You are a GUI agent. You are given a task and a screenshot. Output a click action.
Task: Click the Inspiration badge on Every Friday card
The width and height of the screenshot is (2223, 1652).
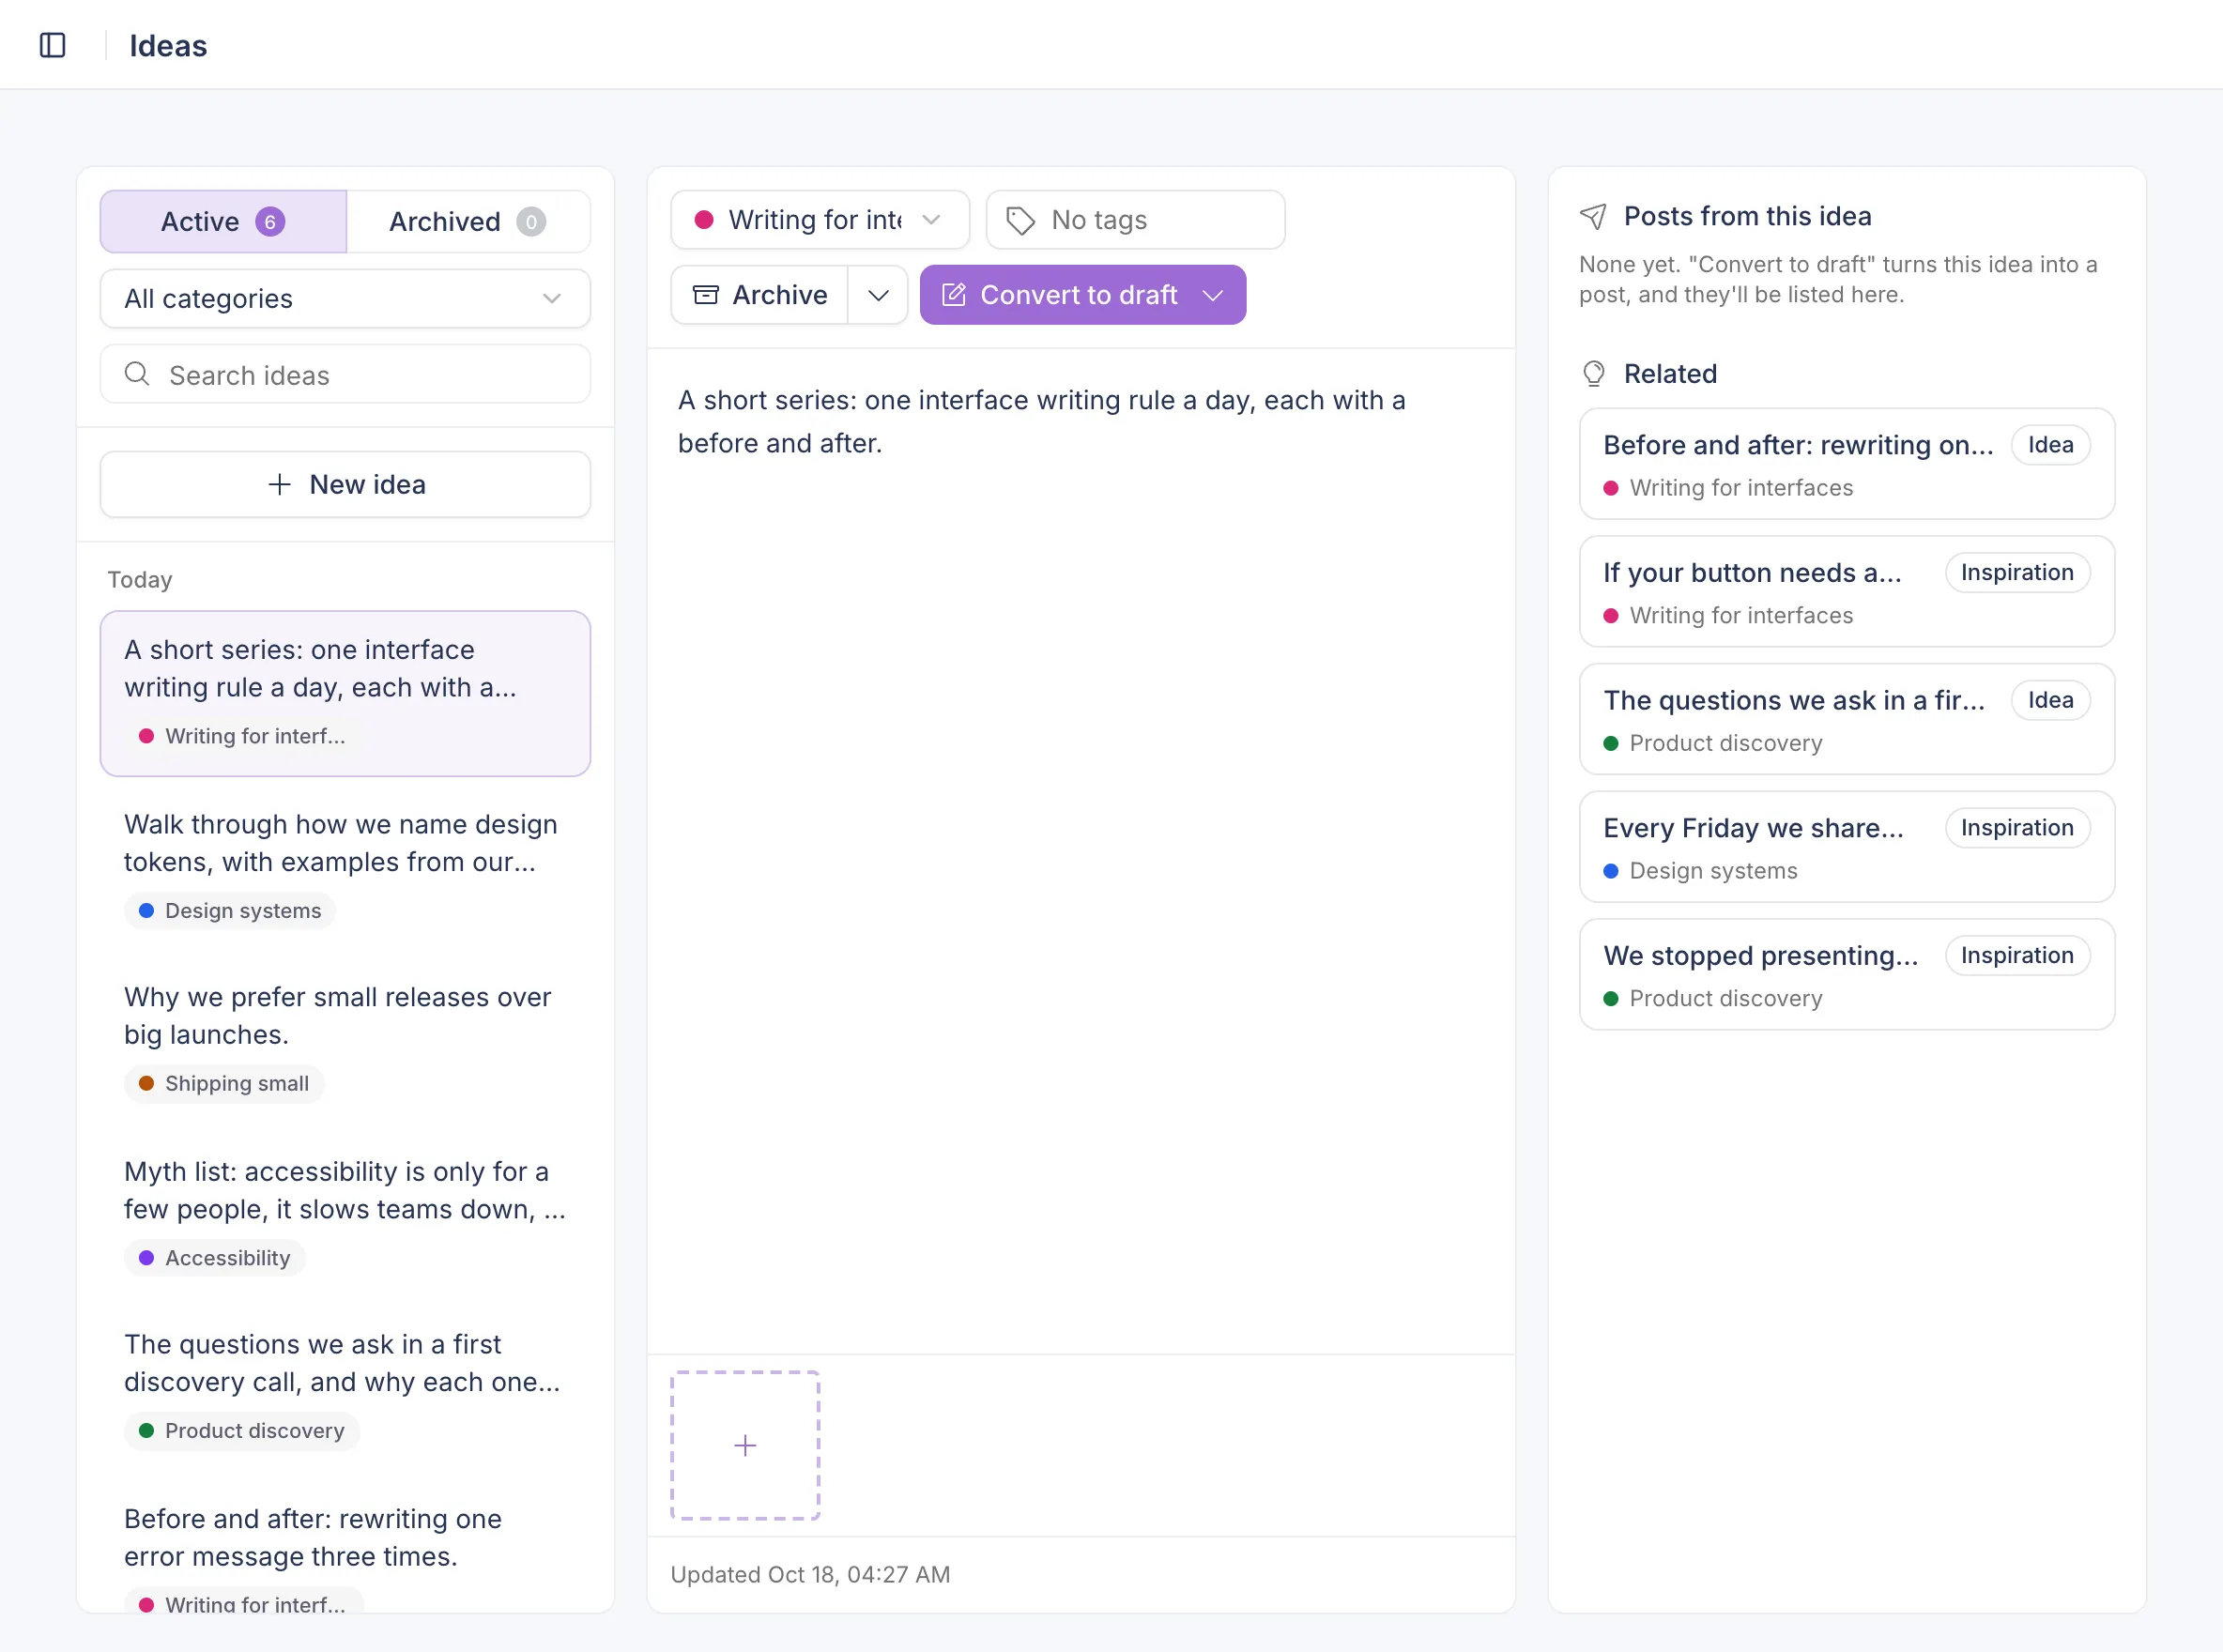pyautogui.click(x=2017, y=828)
